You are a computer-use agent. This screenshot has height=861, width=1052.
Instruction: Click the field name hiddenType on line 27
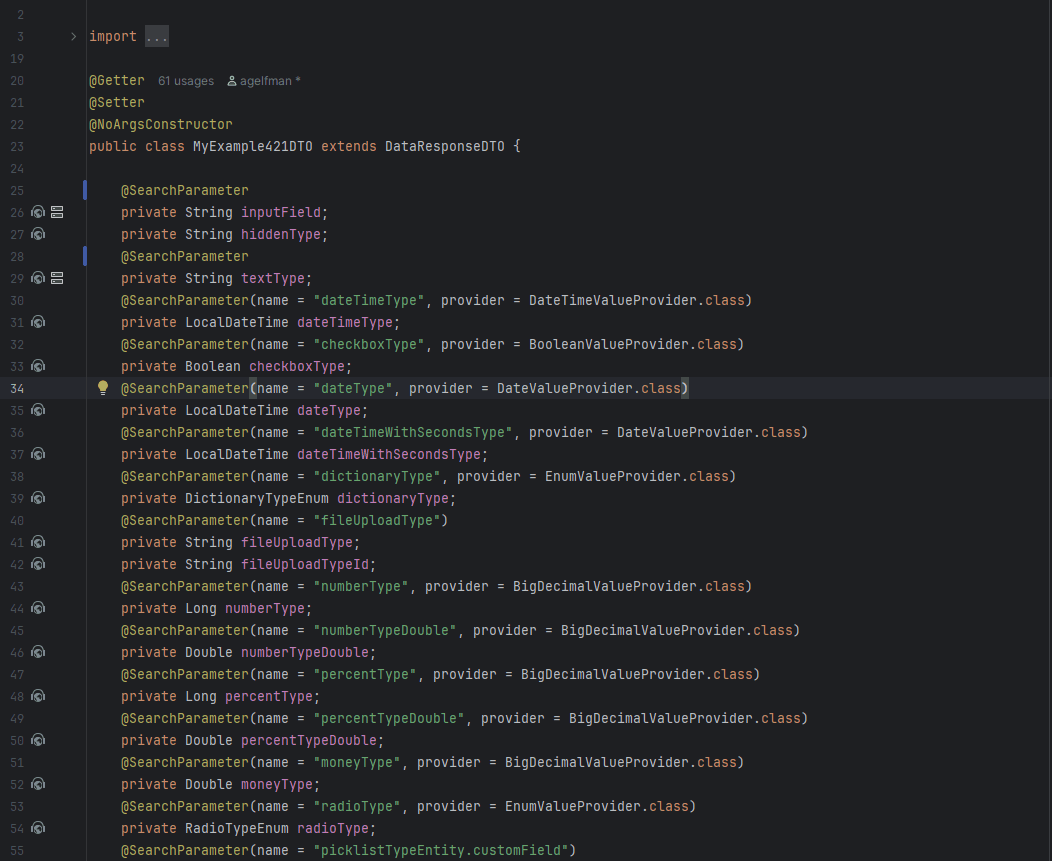pos(280,234)
